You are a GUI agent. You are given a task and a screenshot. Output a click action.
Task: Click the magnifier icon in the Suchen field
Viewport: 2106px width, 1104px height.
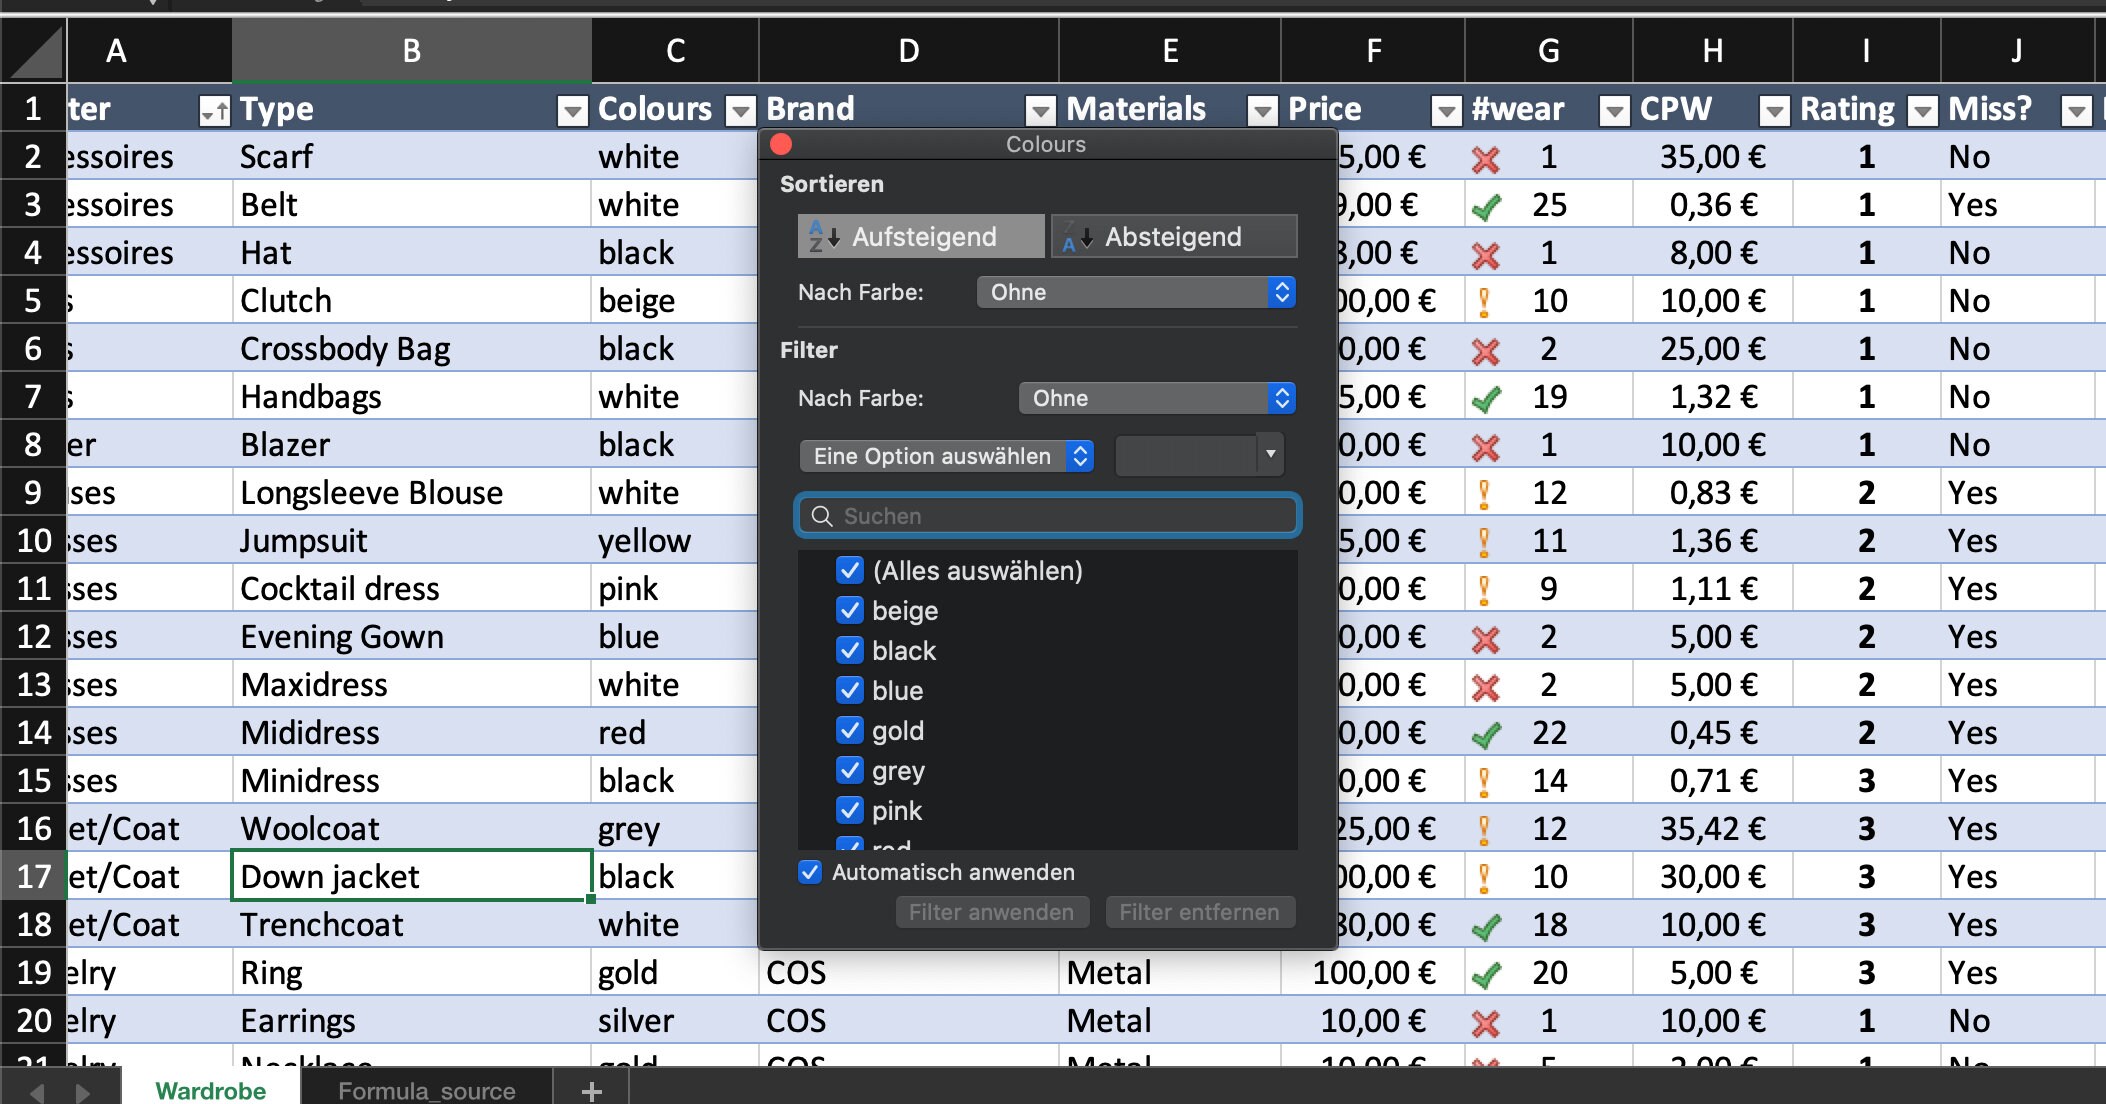click(x=824, y=515)
